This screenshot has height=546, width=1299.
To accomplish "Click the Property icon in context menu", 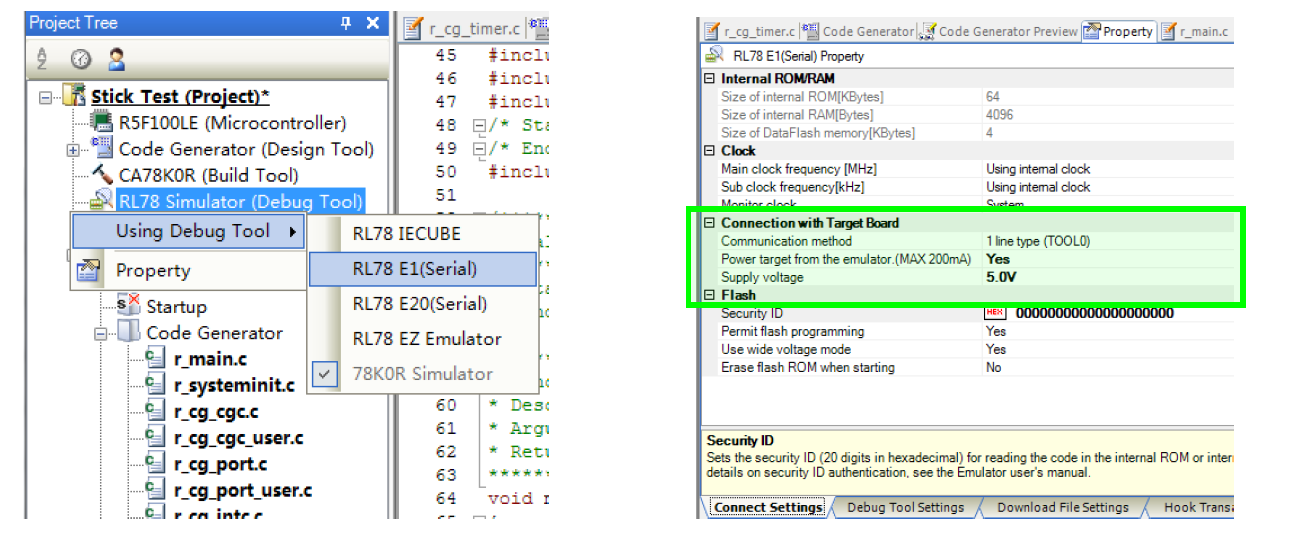I will click(89, 270).
